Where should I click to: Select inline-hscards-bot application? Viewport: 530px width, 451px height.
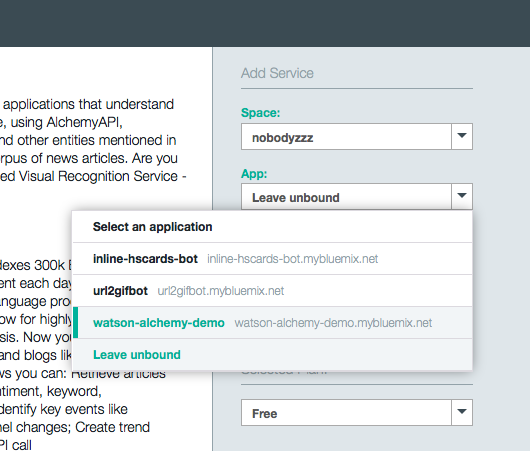272,259
